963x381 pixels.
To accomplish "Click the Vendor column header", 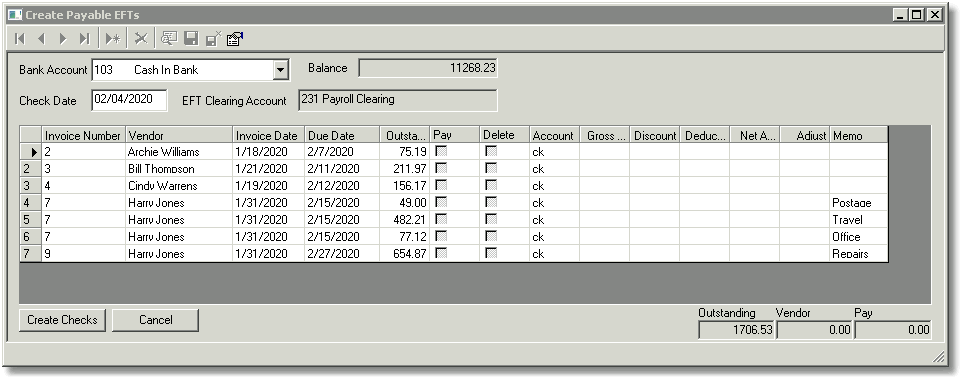I will (179, 135).
